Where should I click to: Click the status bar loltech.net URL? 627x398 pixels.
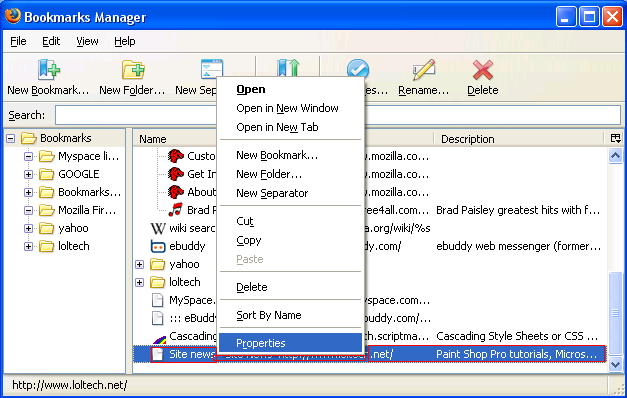(x=70, y=385)
